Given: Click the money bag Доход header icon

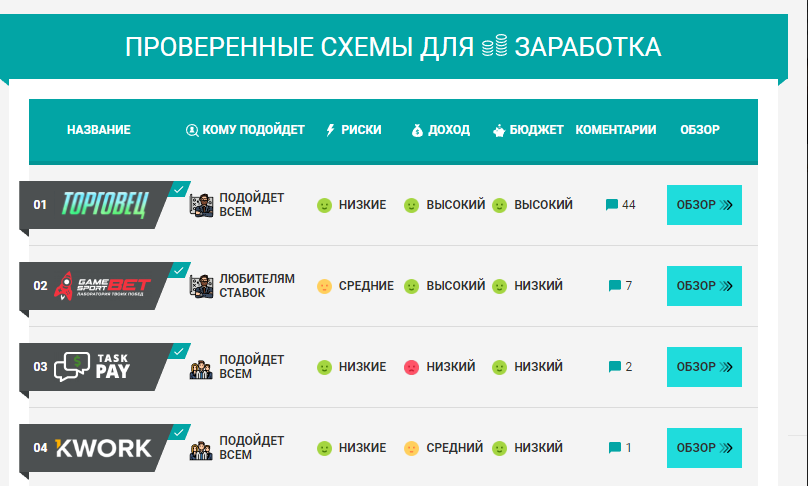Looking at the screenshot, I should tap(417, 130).
